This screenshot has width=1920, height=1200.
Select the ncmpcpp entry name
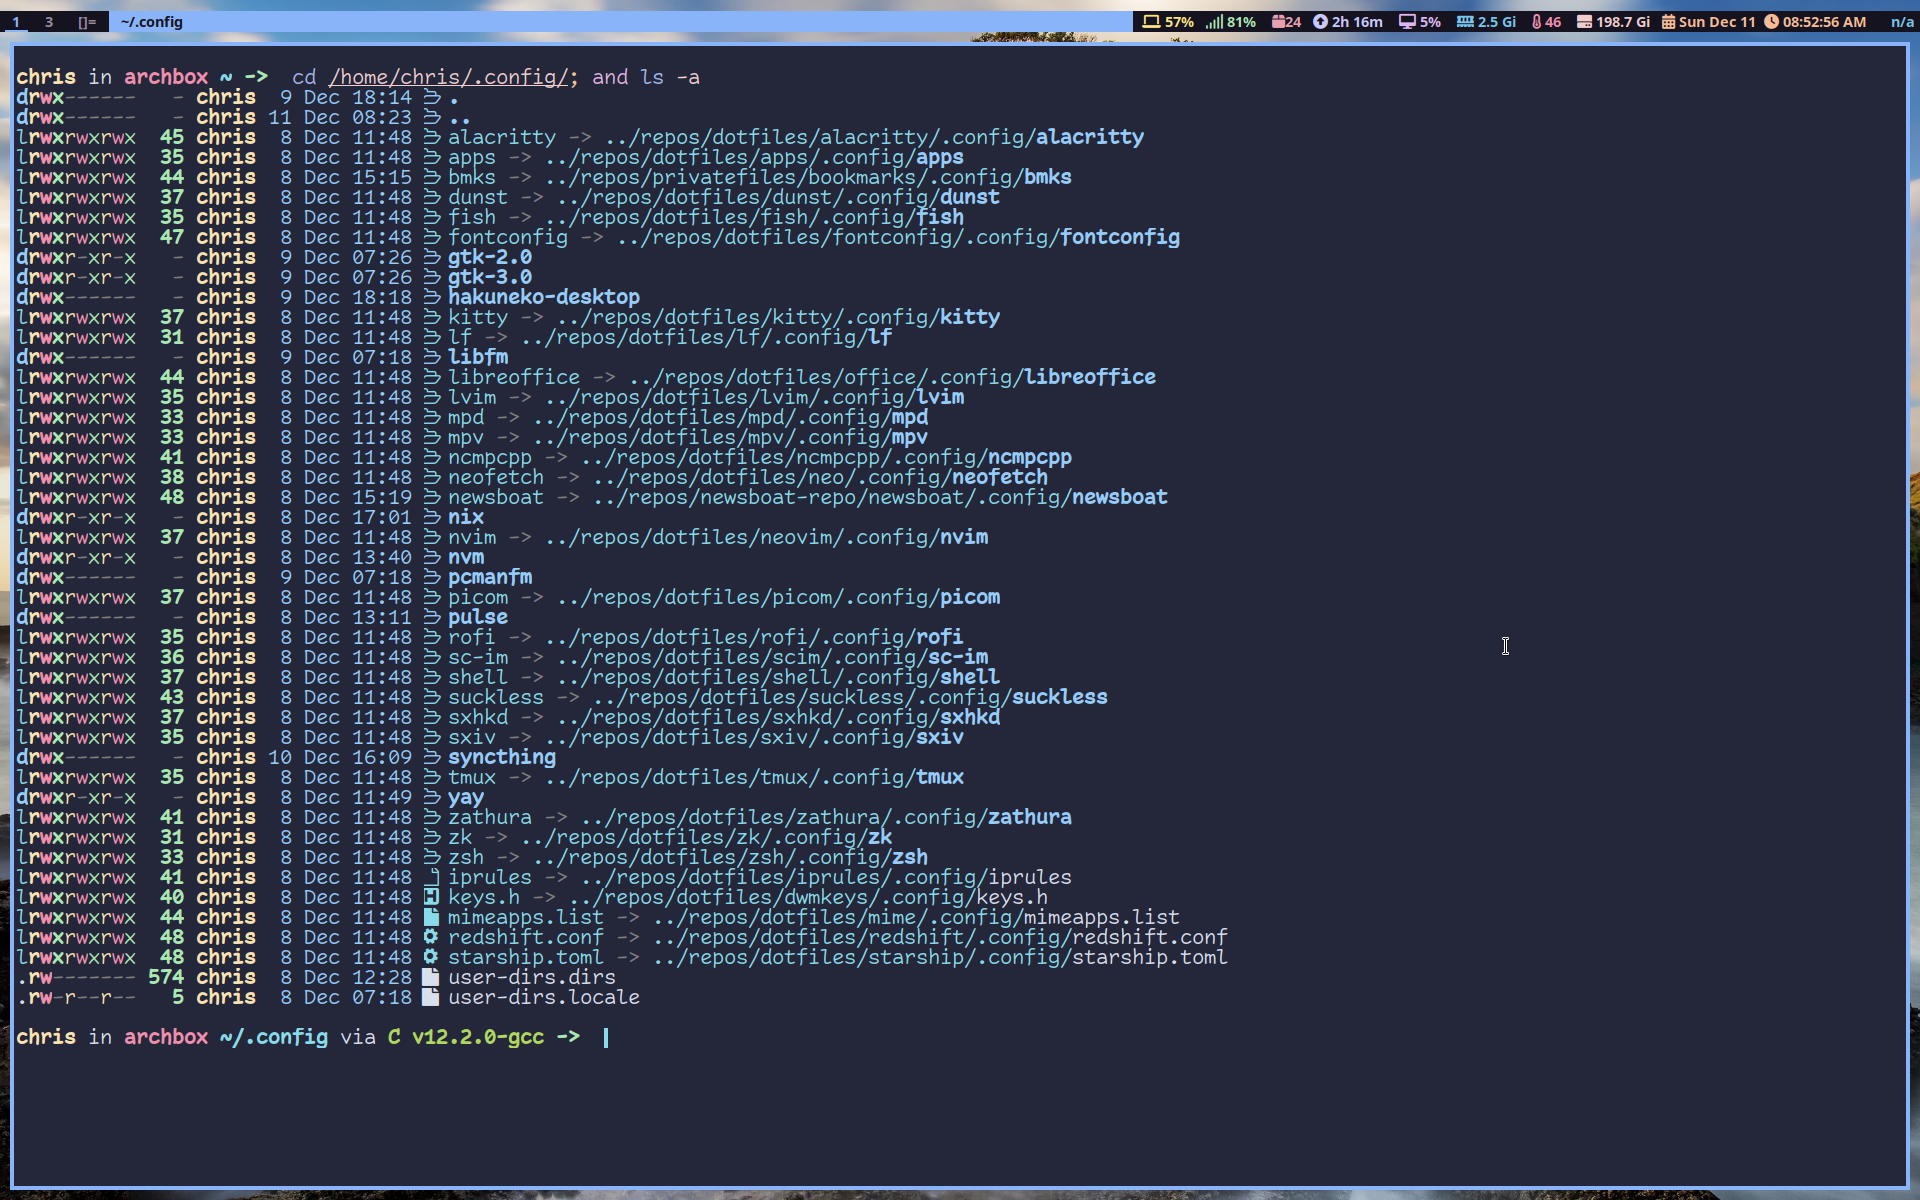pyautogui.click(x=490, y=457)
